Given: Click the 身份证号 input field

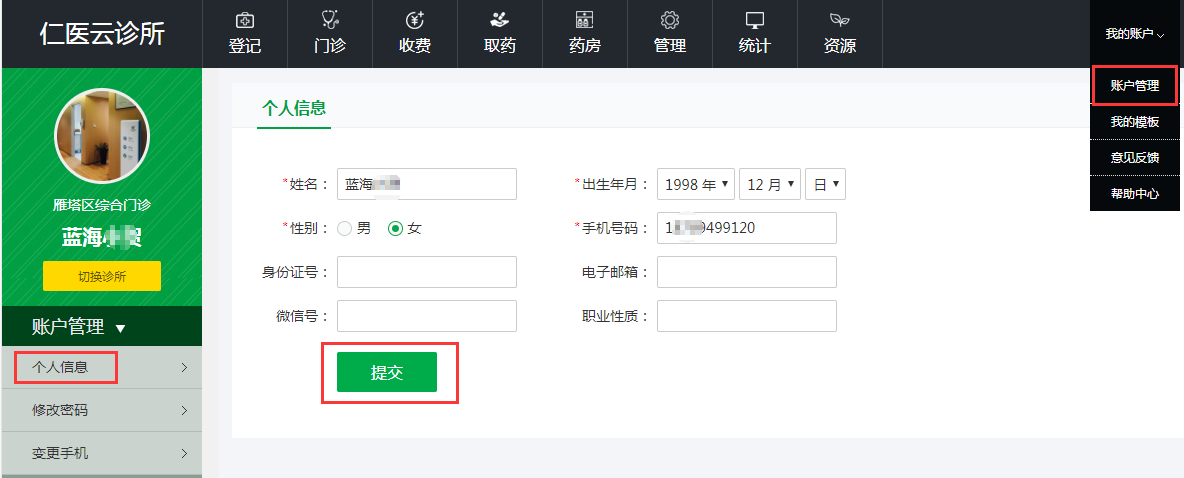Looking at the screenshot, I should coord(427,272).
